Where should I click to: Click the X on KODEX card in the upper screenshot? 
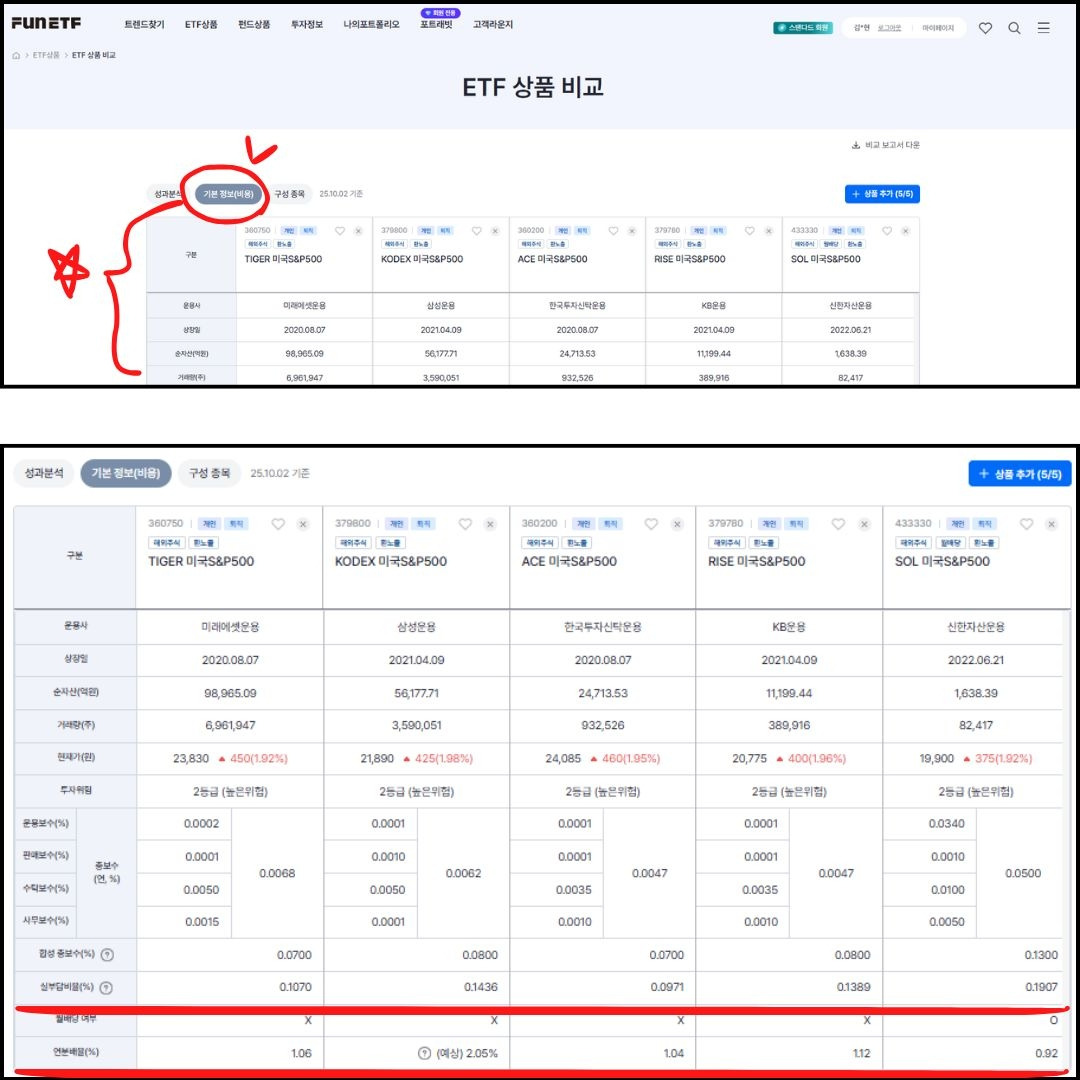click(x=495, y=231)
